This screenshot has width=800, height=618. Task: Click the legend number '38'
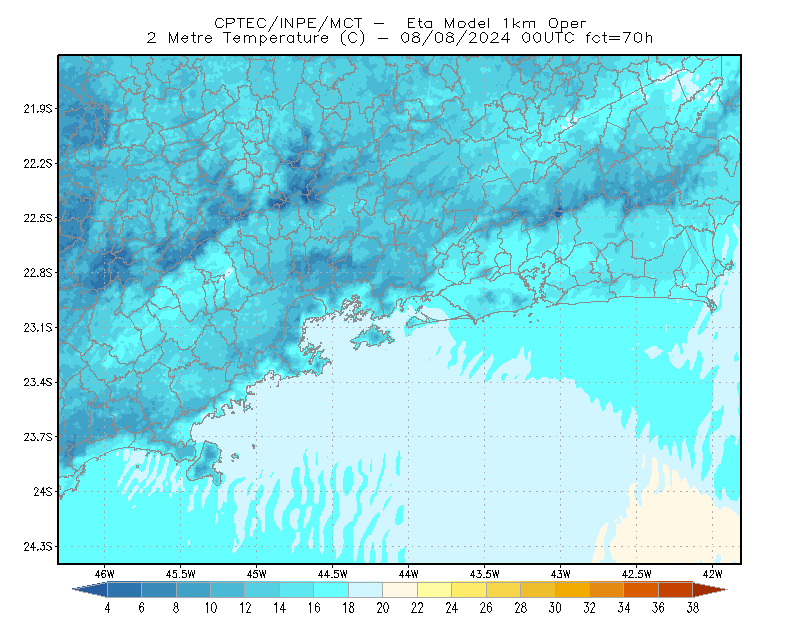pos(692,608)
